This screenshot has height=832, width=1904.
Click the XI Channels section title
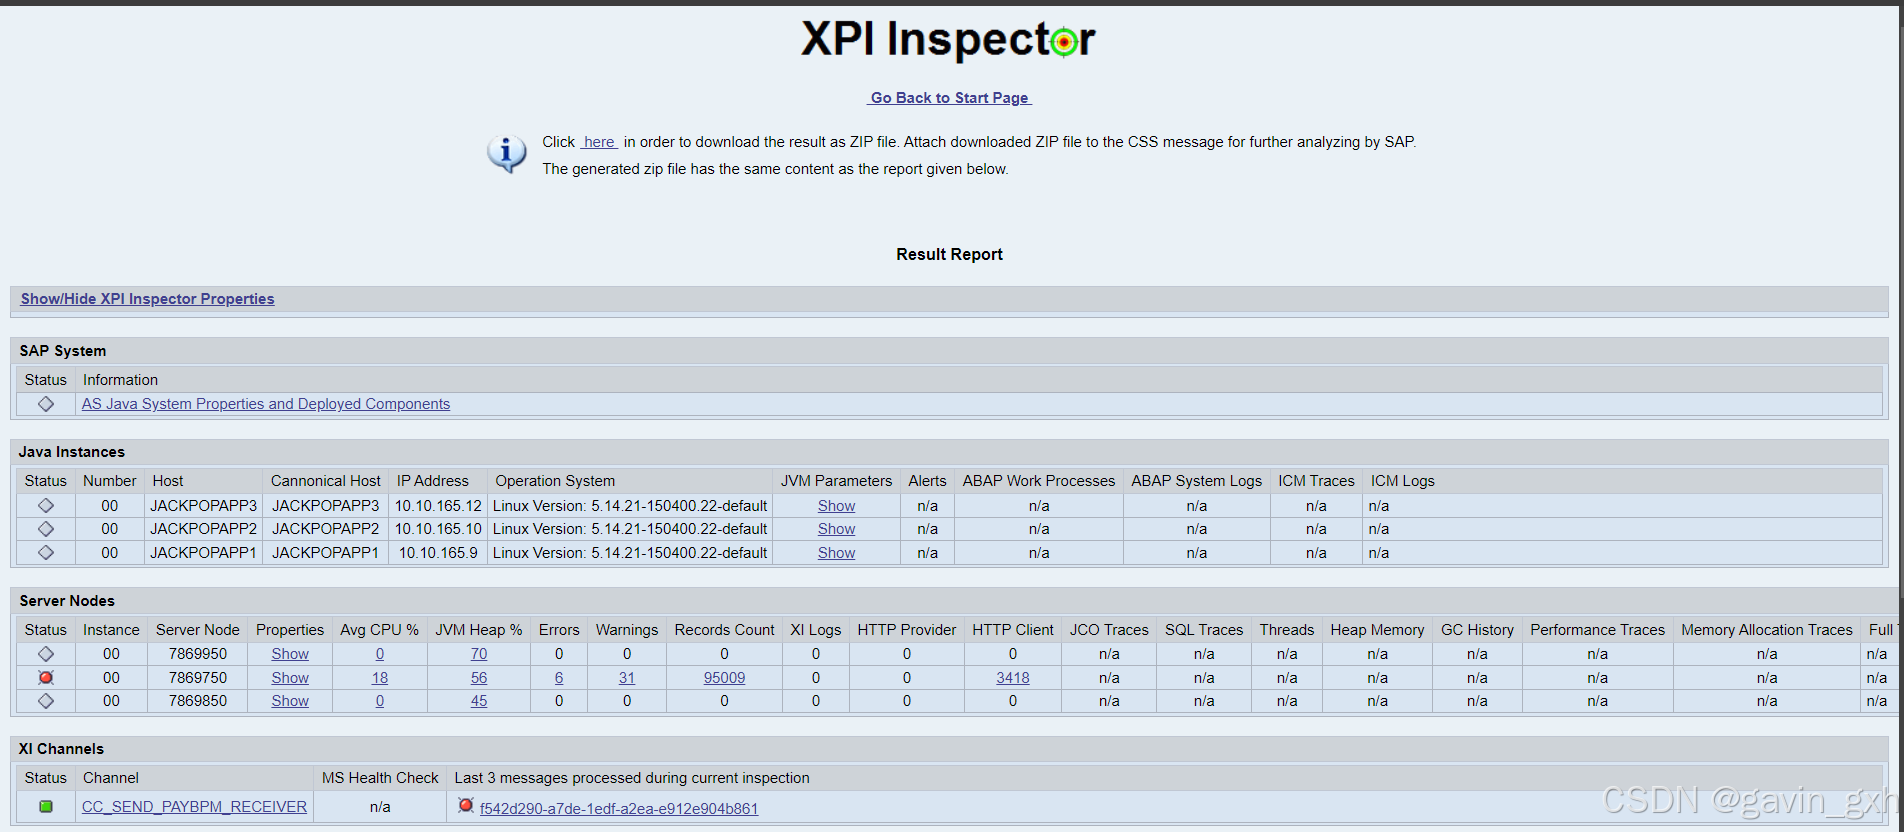click(x=61, y=749)
